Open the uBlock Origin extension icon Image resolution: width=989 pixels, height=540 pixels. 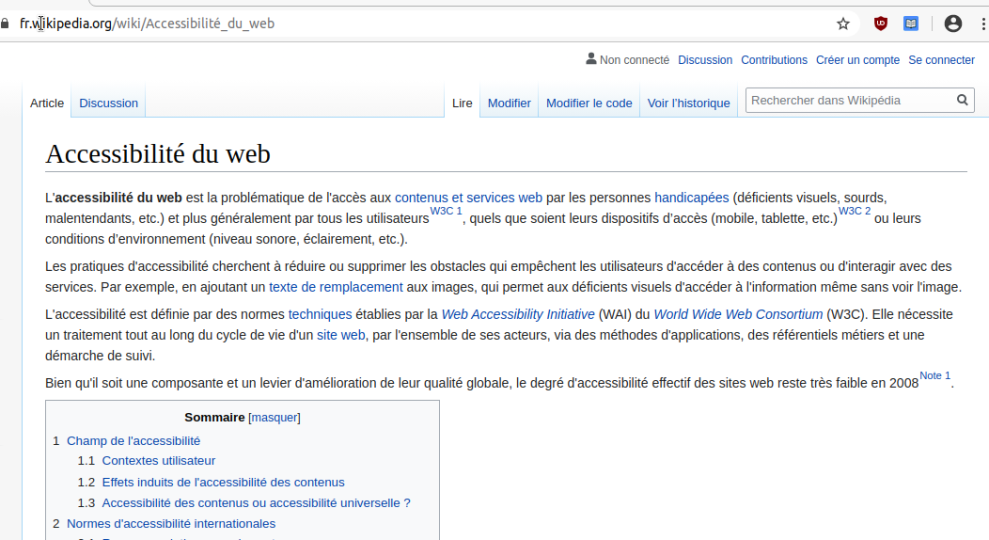tap(881, 24)
